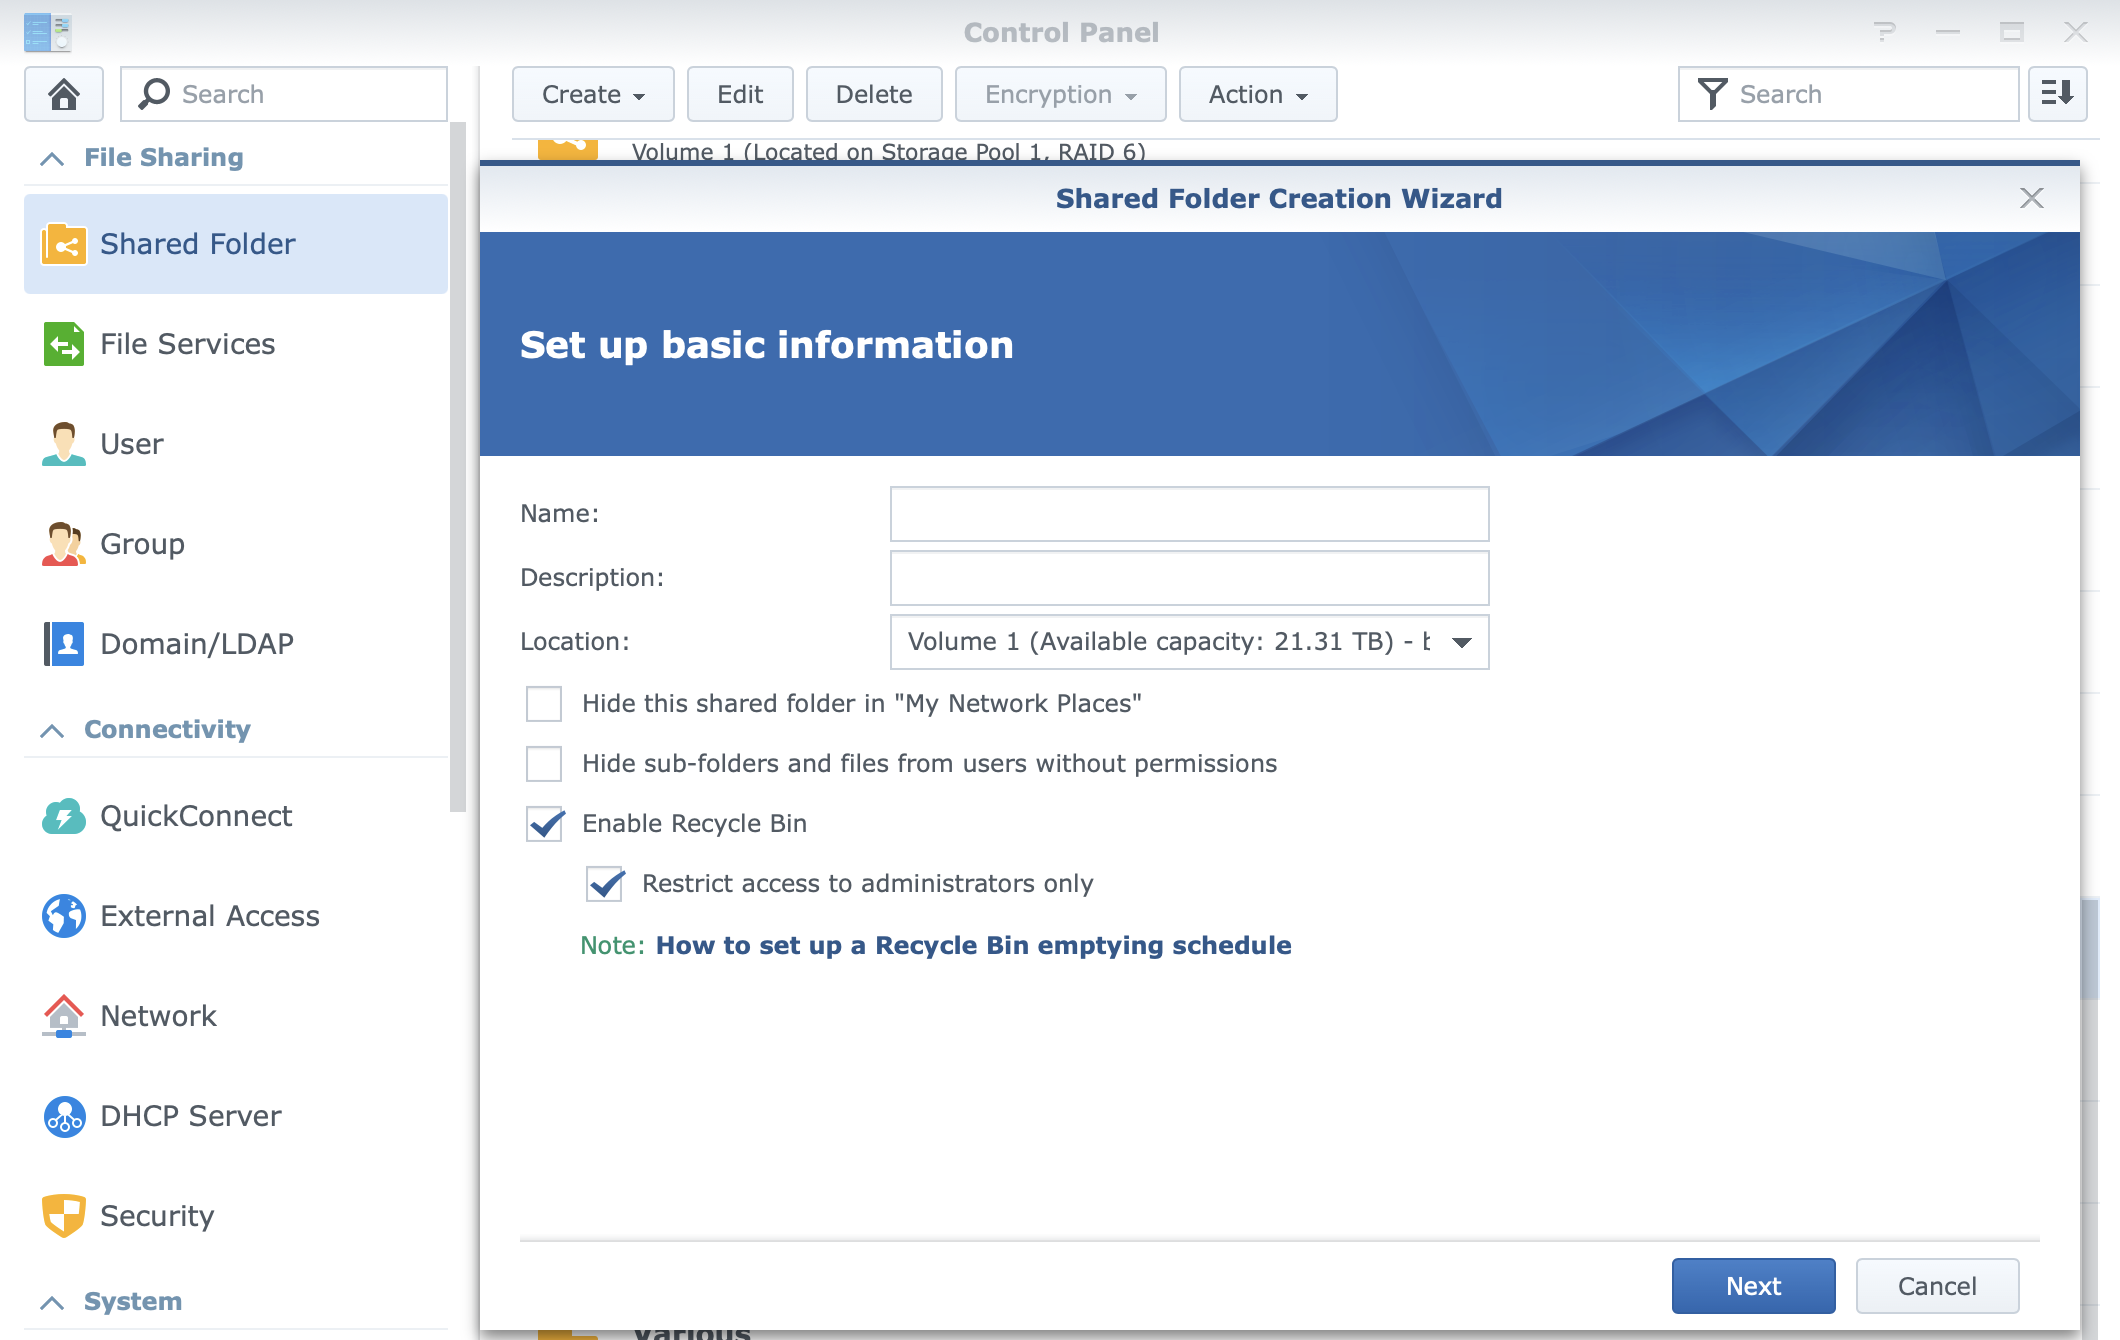Open External Access globe icon
Viewport: 2120px width, 1340px height.
pos(64,916)
